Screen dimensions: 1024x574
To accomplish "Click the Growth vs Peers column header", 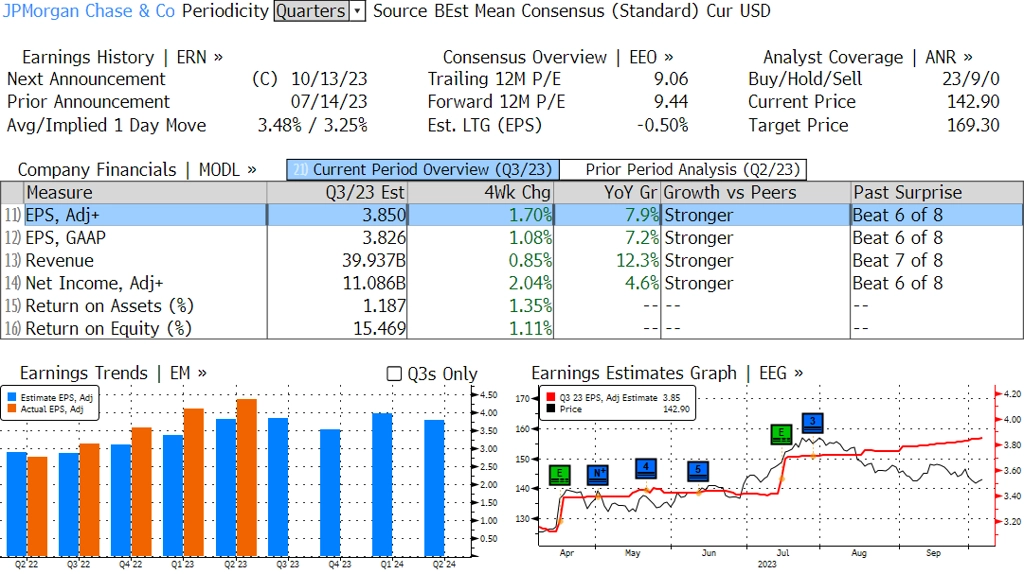I will (x=756, y=193).
